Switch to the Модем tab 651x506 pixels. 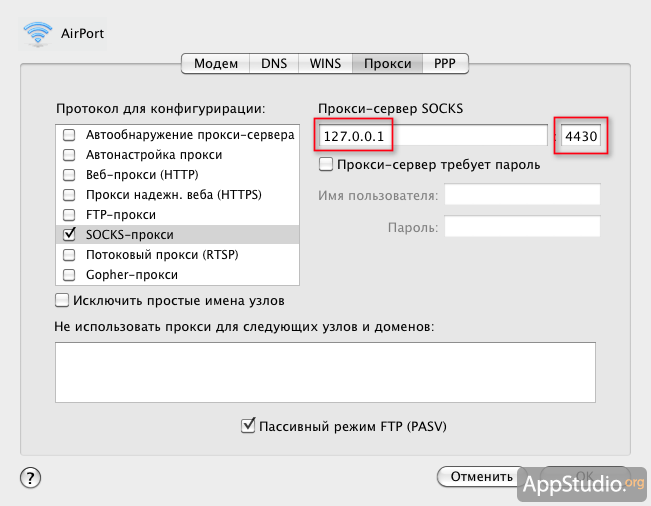(216, 64)
